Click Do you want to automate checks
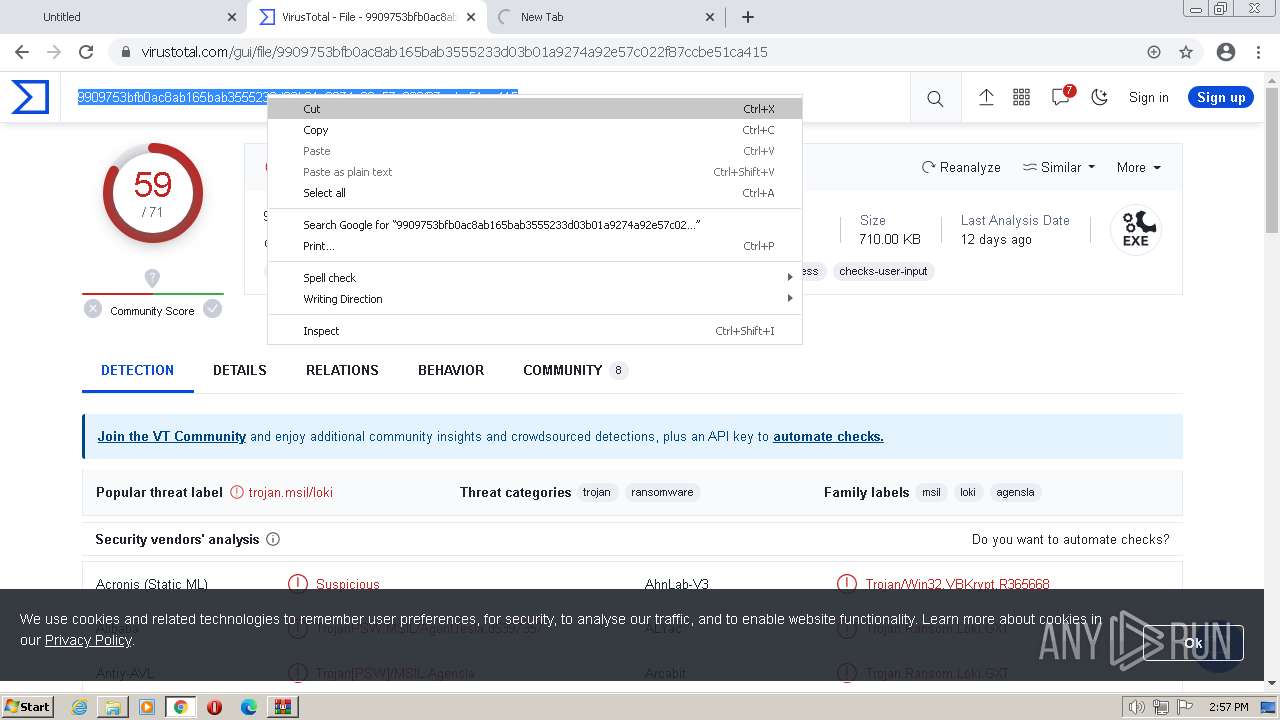This screenshot has width=1280, height=720. pos(1070,539)
